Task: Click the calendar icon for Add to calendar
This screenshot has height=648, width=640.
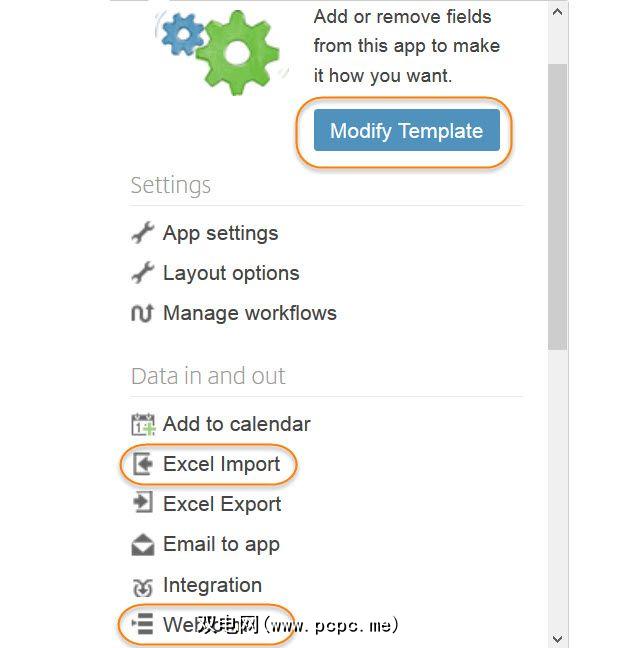Action: coord(143,425)
